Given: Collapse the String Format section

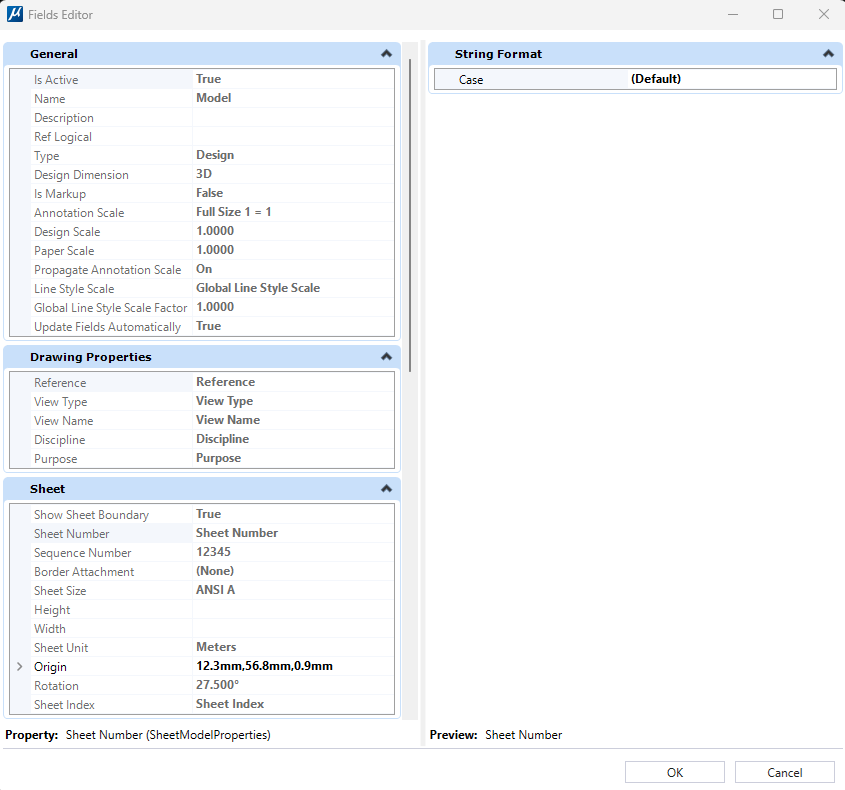Looking at the screenshot, I should coord(827,54).
